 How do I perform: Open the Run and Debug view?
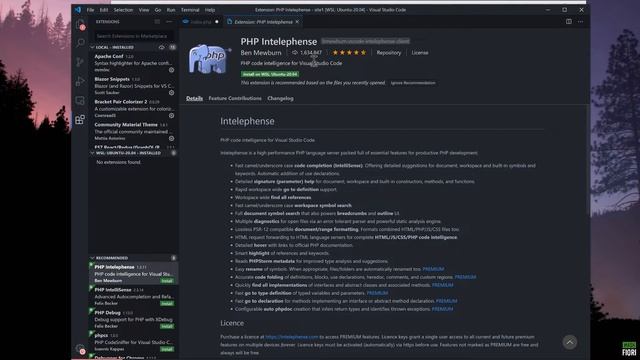(x=80, y=81)
